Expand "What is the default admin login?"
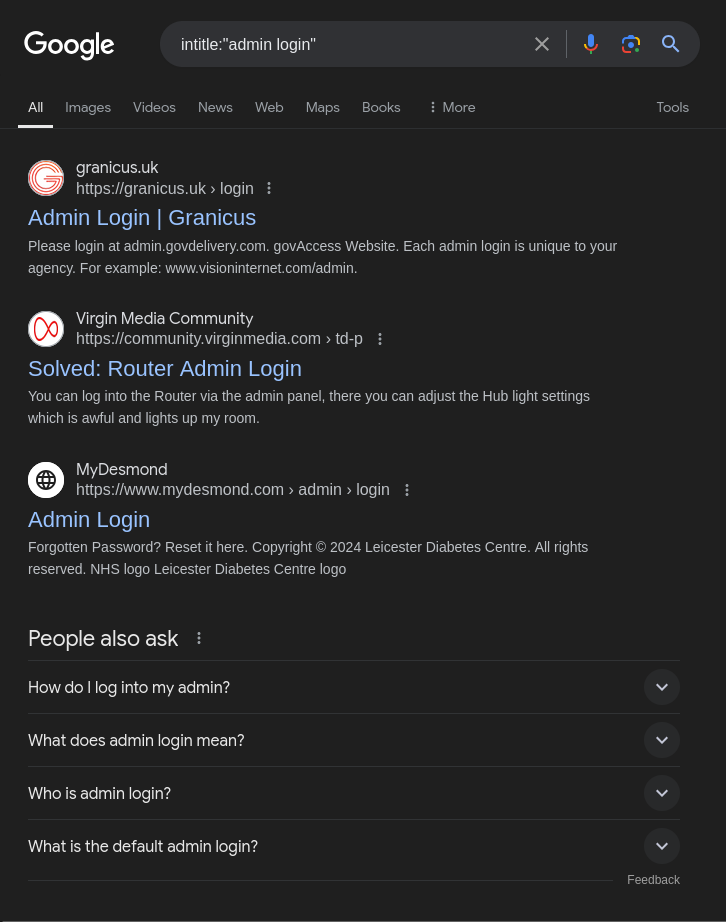726x922 pixels. tap(661, 846)
